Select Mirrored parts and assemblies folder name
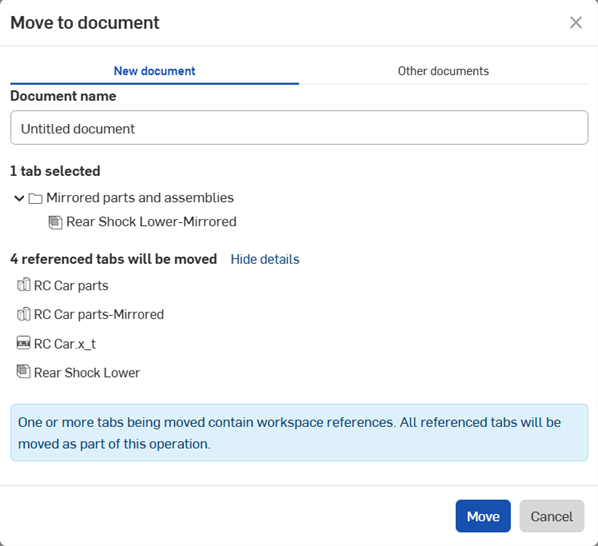Viewport: 598px width, 546px height. pos(140,198)
